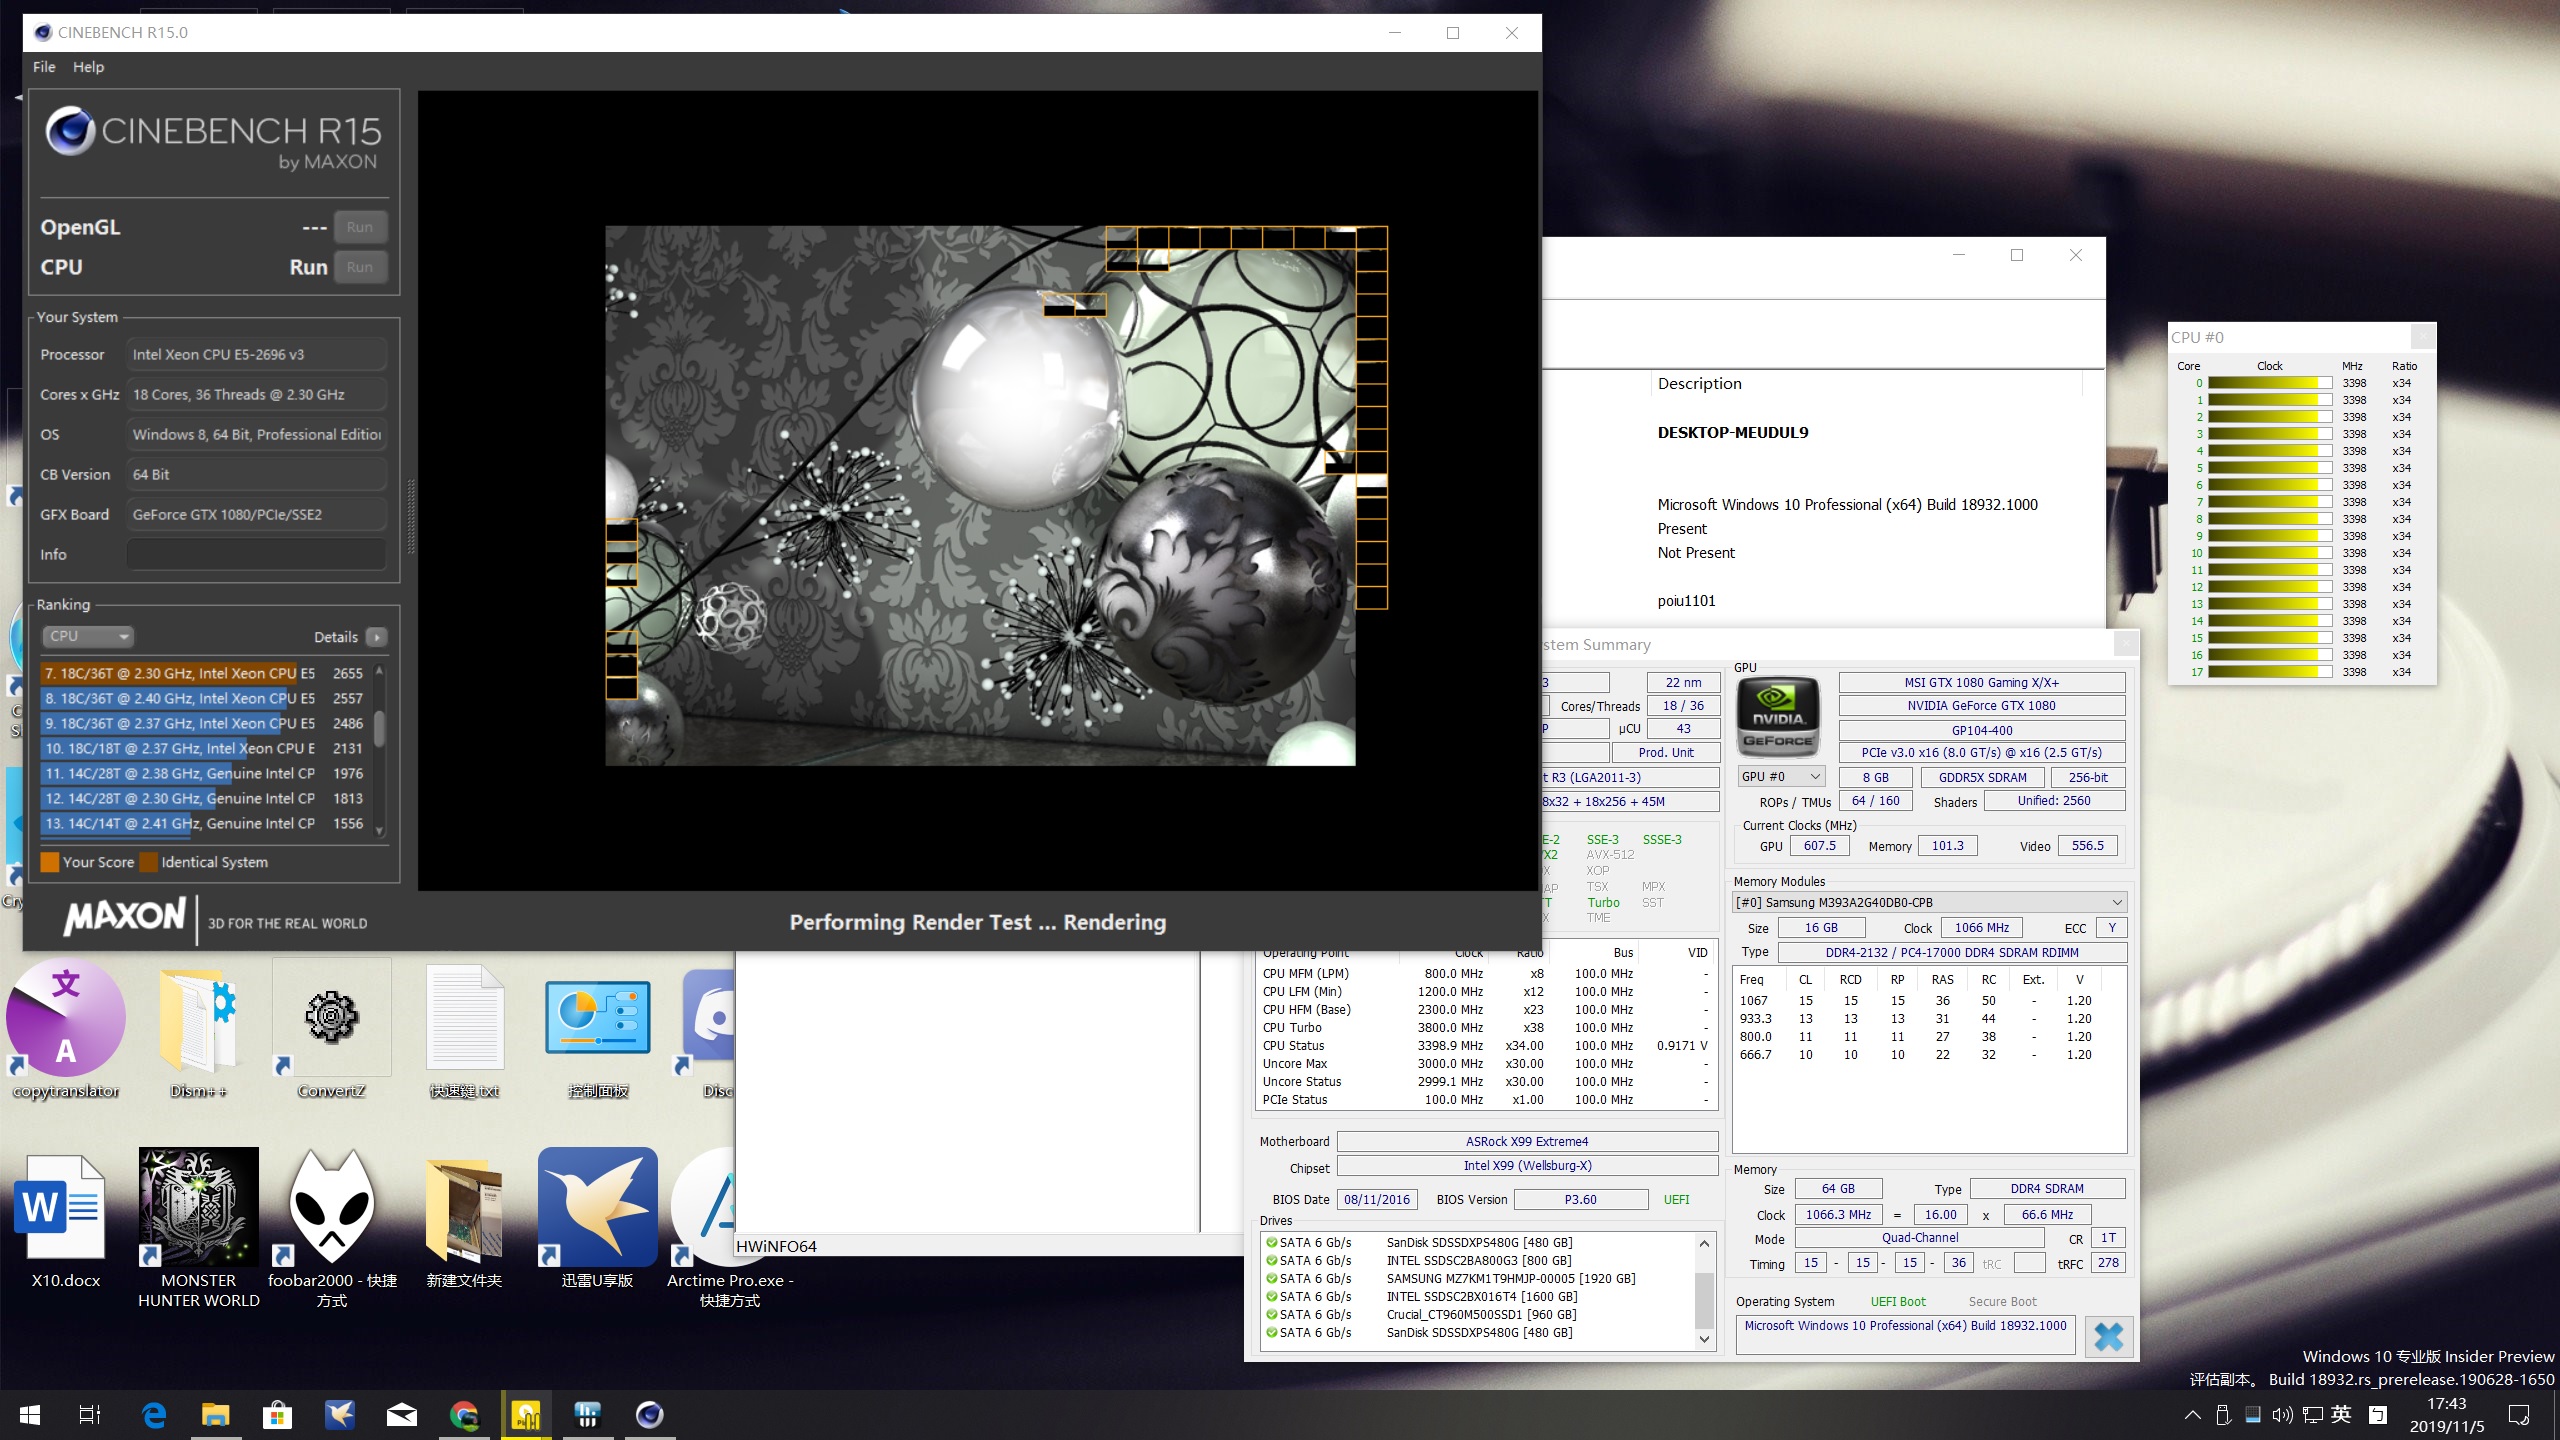
Task: Click the Prod. Unit field in HWiNFO
Action: pyautogui.click(x=1666, y=753)
